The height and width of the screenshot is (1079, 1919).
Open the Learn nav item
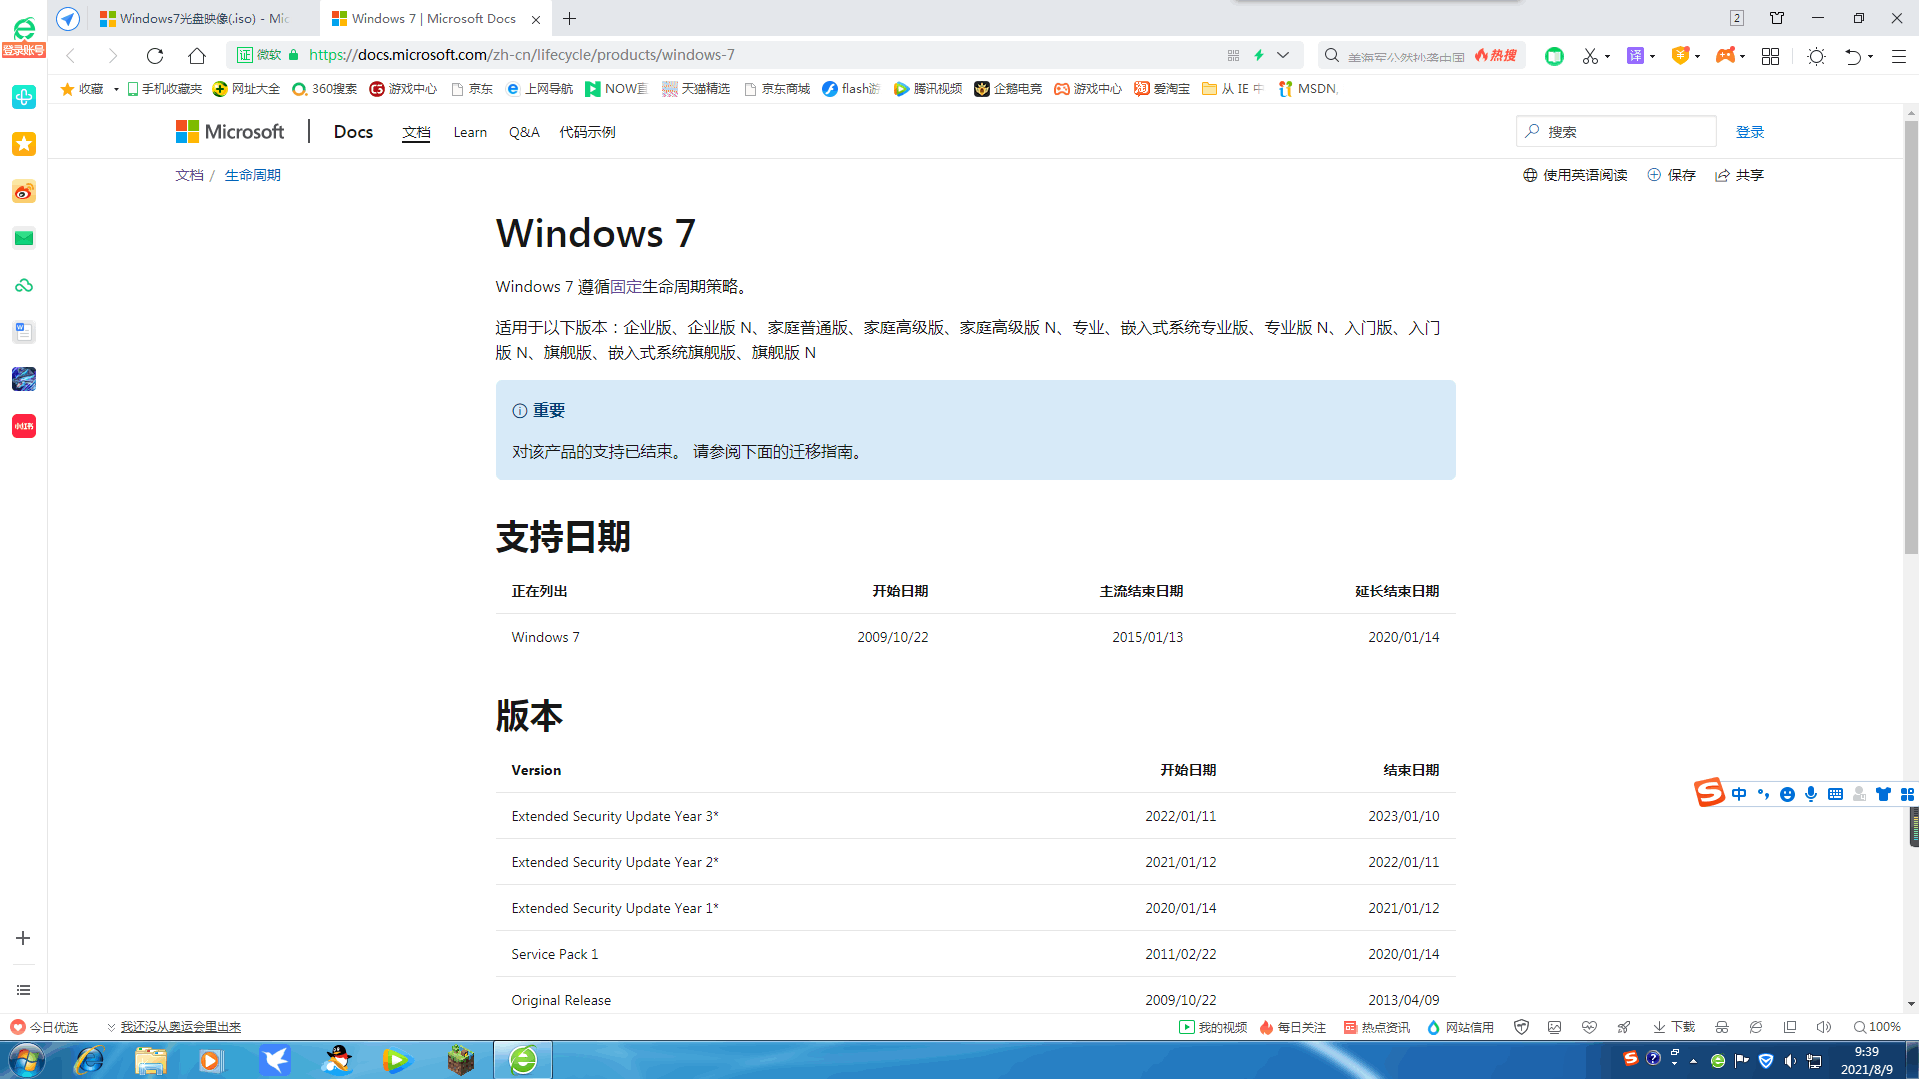tap(470, 132)
